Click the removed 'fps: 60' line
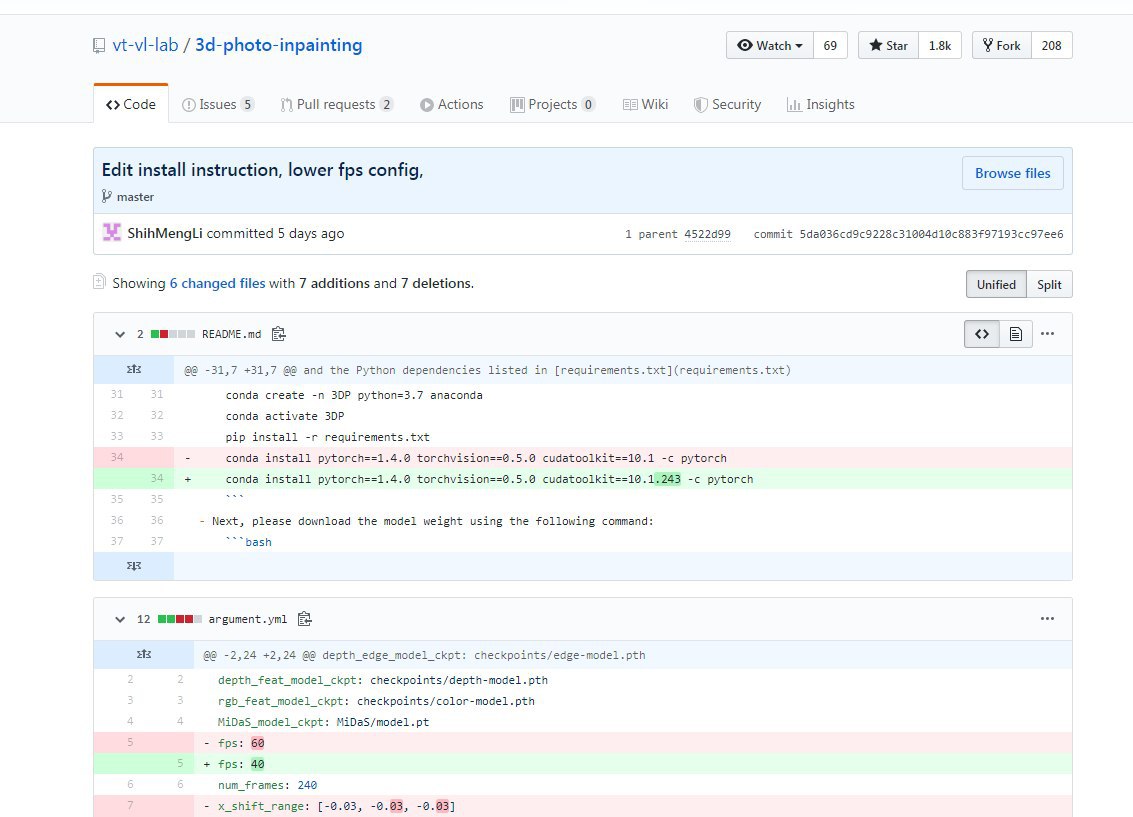 click(582, 743)
